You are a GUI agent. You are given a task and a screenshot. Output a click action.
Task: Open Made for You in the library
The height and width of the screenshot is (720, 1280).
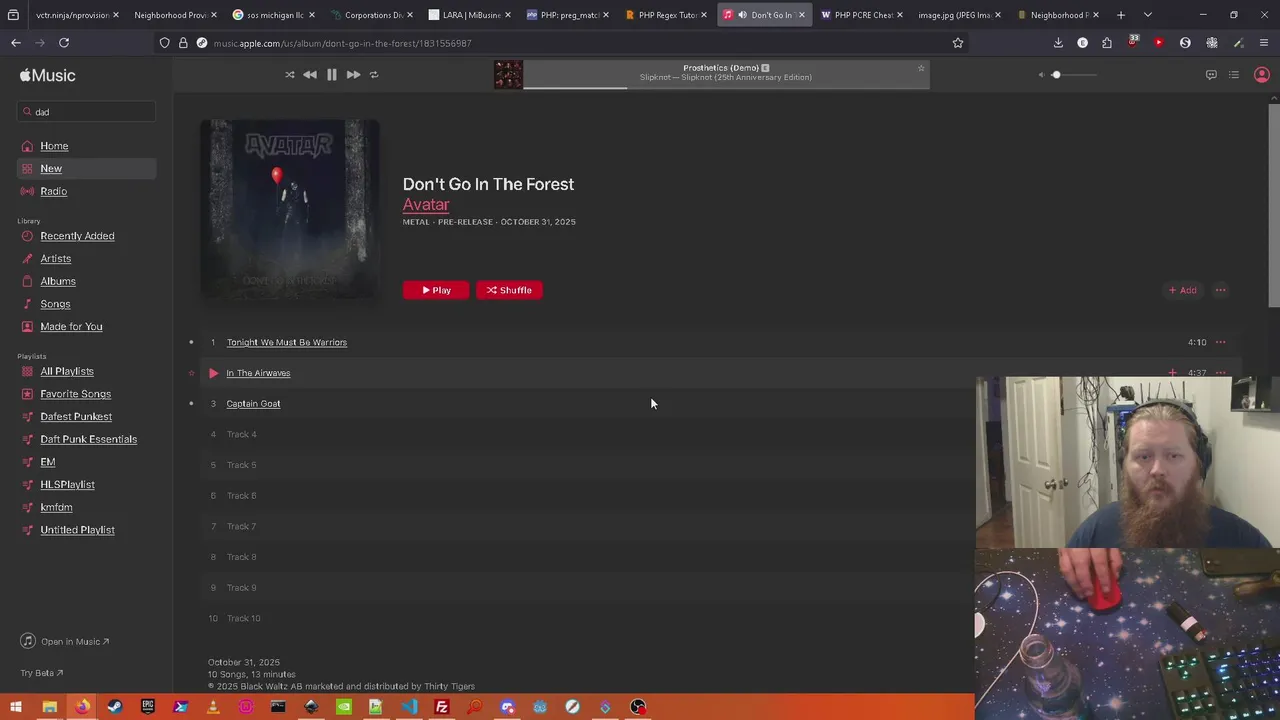click(x=71, y=327)
